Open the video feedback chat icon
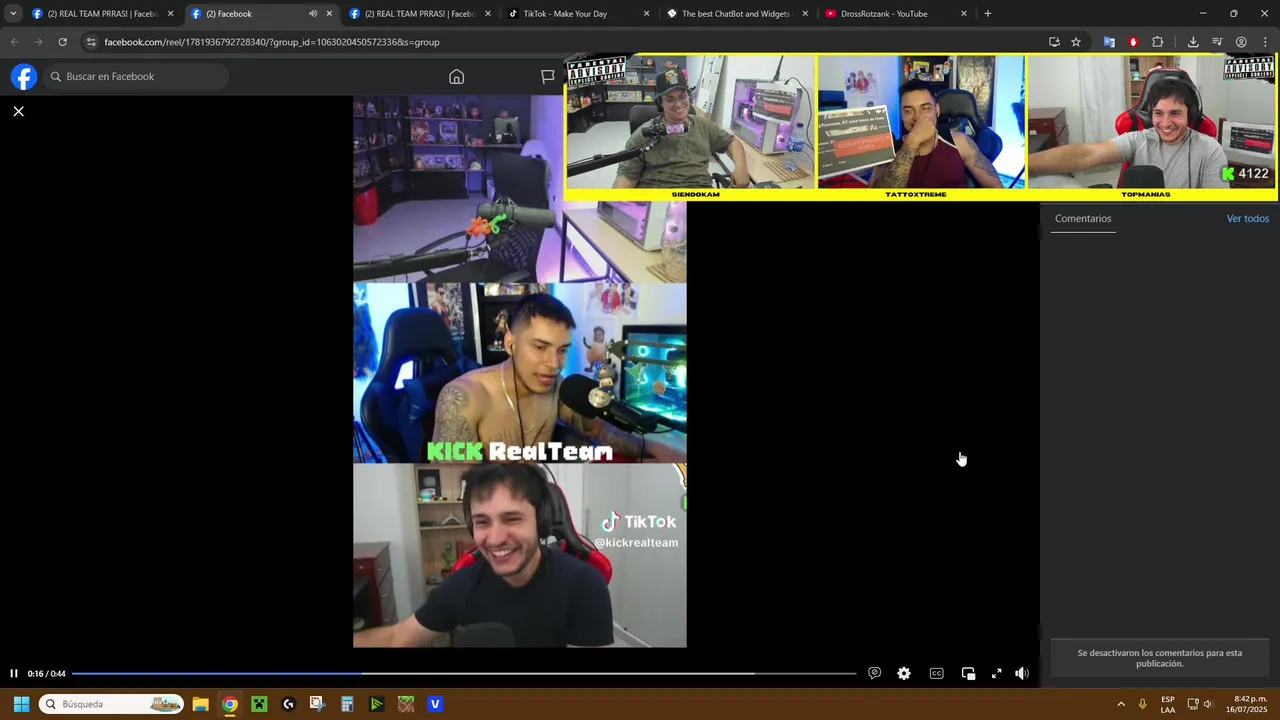The width and height of the screenshot is (1280, 720). click(875, 674)
